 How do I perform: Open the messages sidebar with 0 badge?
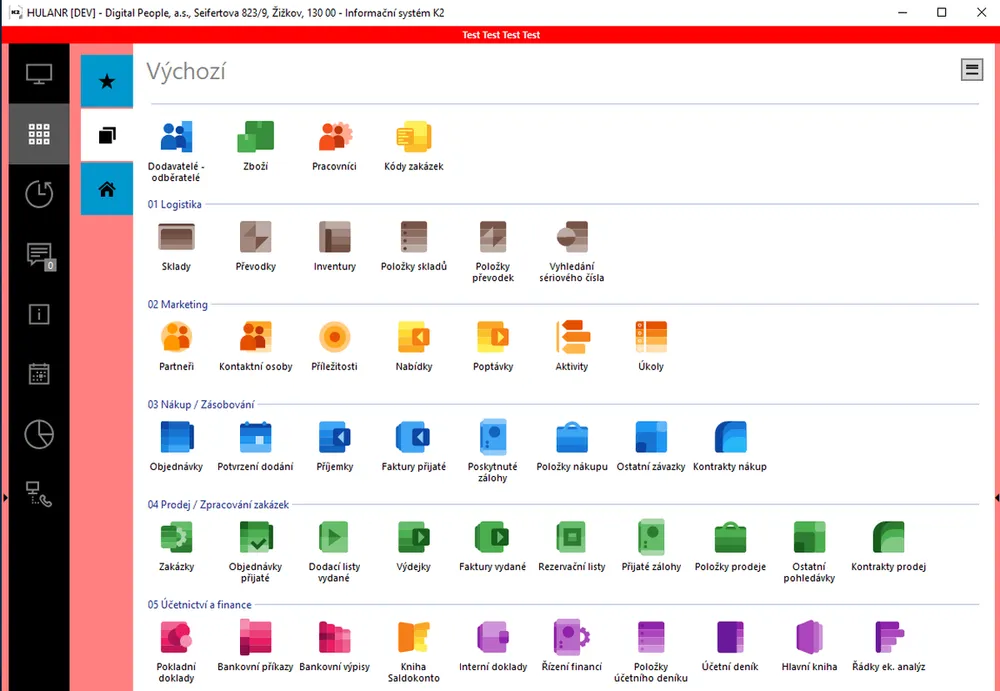point(39,255)
